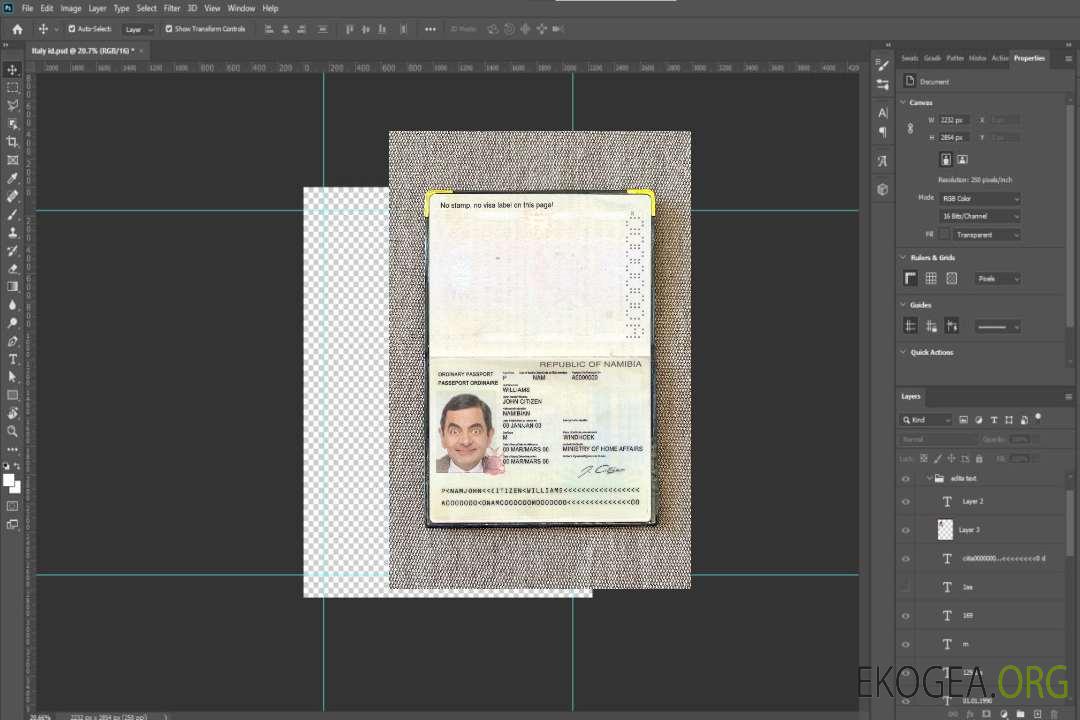Image resolution: width=1080 pixels, height=720 pixels.
Task: Pick the Horizontal Type tool
Action: (x=12, y=359)
